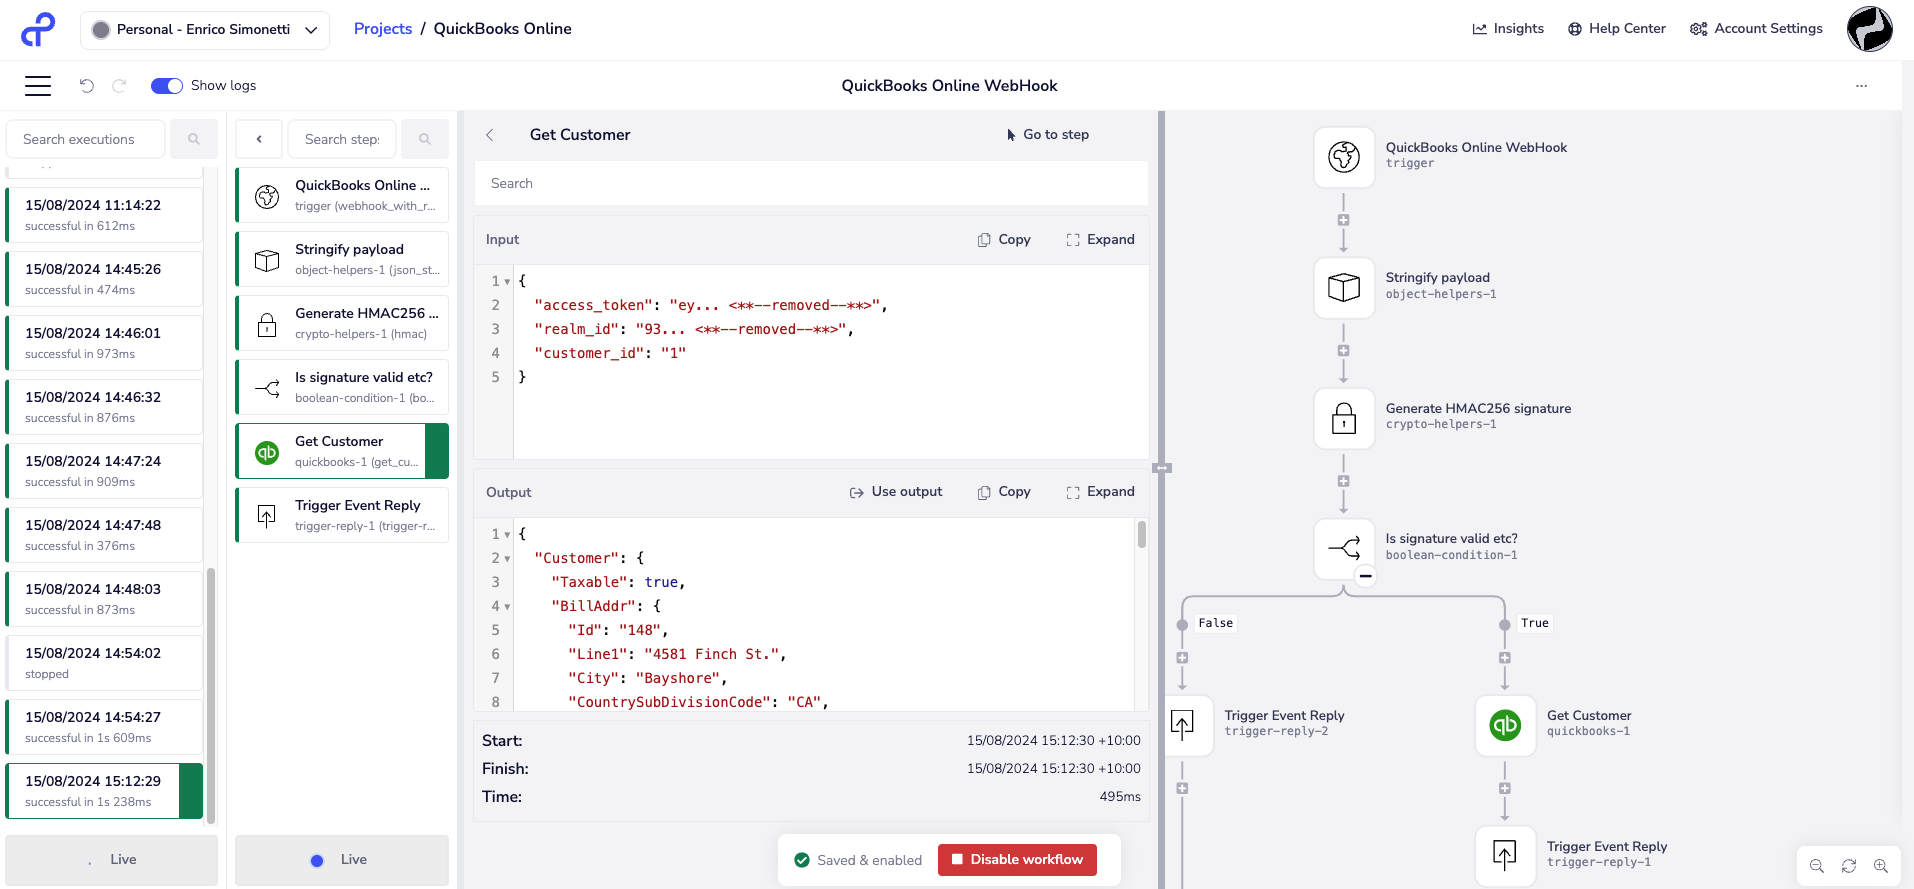Click the app logo in top-left corner
The width and height of the screenshot is (1914, 889).
[38, 29]
